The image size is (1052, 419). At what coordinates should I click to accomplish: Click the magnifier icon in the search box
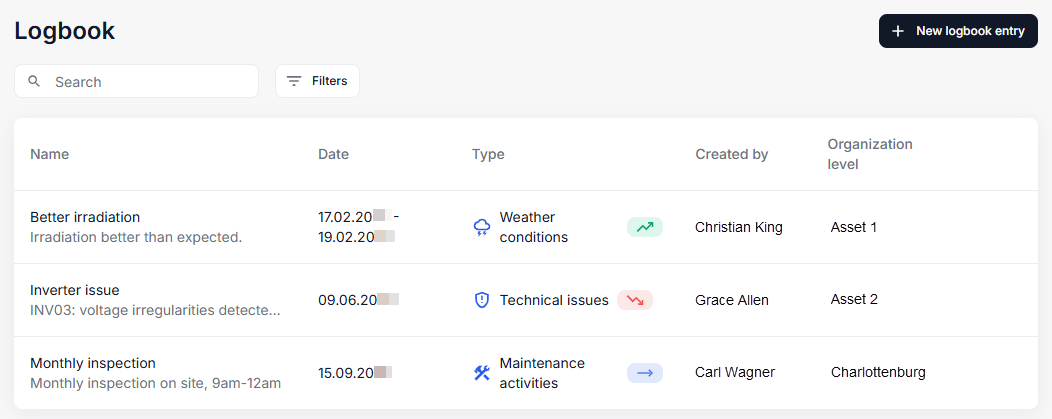coord(34,81)
